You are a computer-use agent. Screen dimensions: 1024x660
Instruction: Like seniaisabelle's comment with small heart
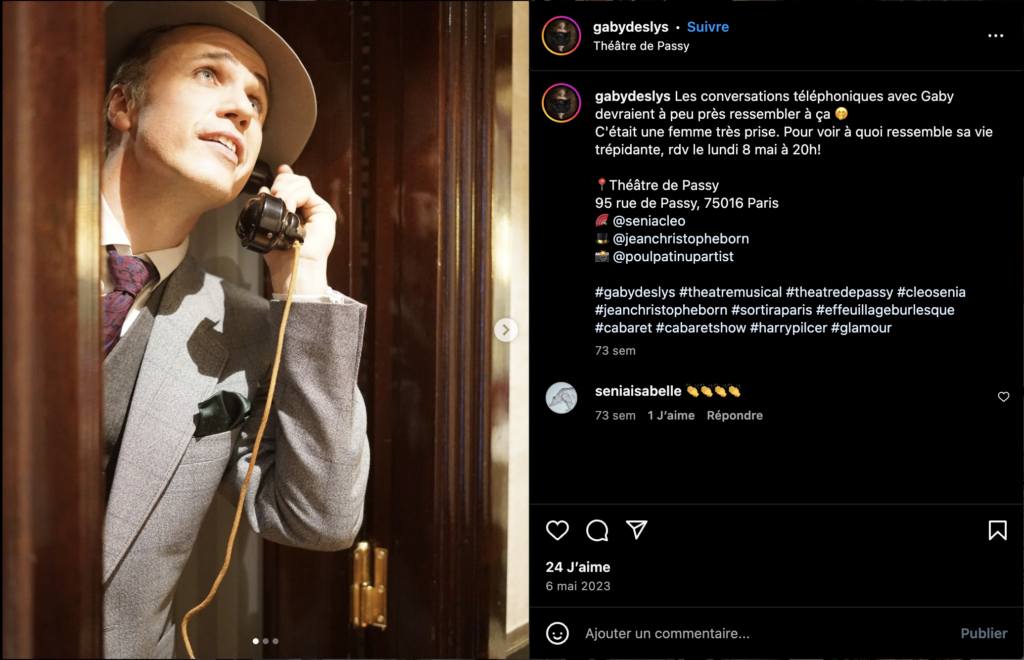click(1003, 397)
